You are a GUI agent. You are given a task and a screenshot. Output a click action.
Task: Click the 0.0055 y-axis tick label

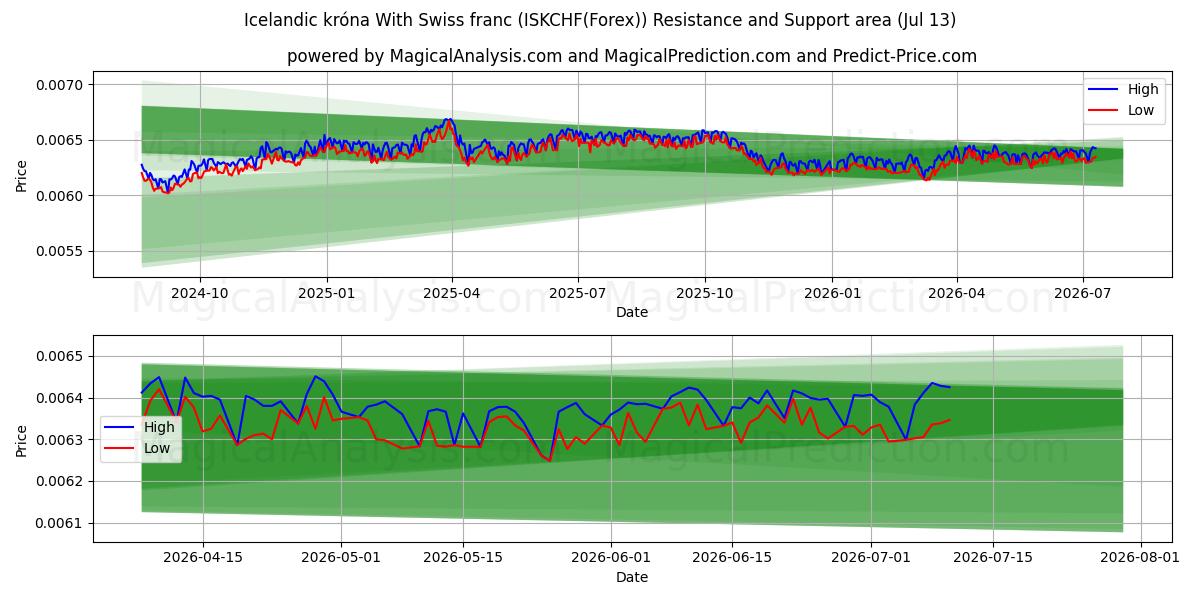tap(60, 251)
